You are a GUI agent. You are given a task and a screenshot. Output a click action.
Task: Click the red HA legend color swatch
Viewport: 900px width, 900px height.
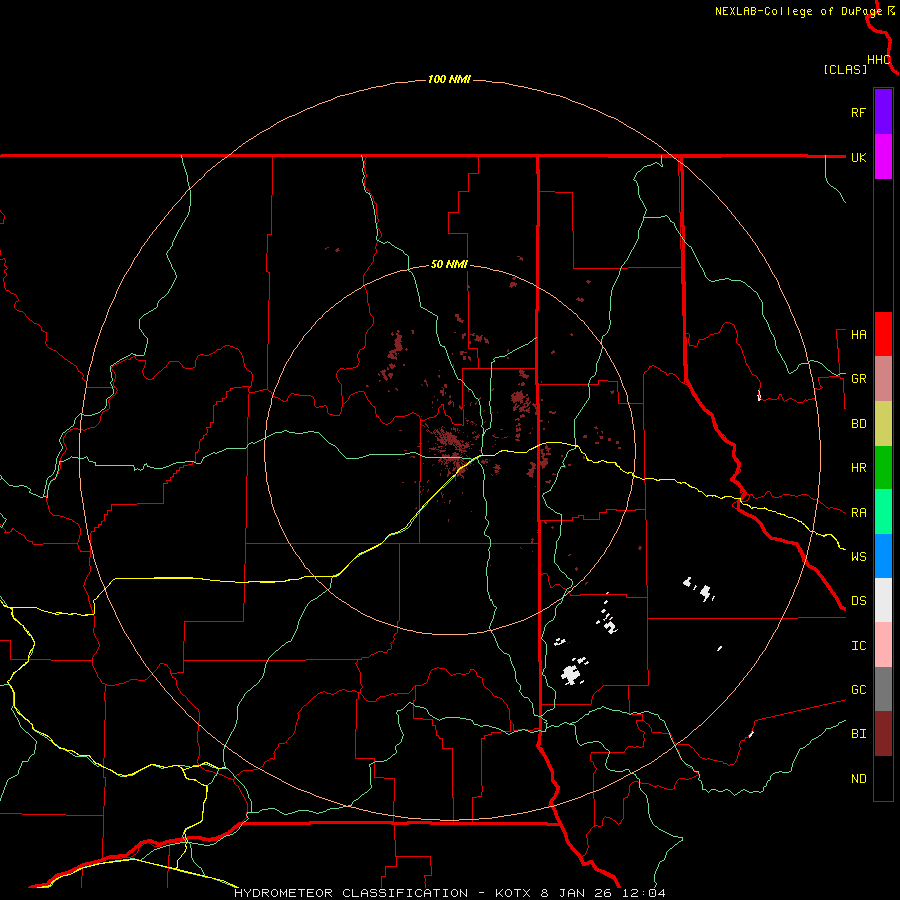click(883, 334)
